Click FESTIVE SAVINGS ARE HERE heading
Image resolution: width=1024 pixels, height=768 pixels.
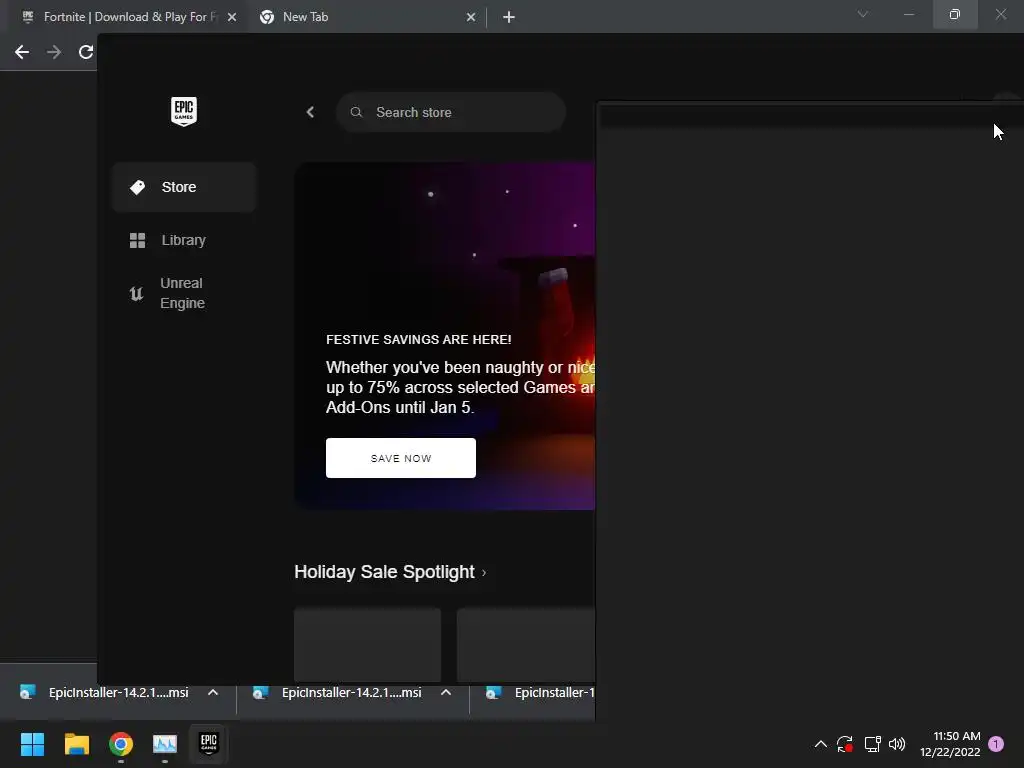[x=419, y=340]
